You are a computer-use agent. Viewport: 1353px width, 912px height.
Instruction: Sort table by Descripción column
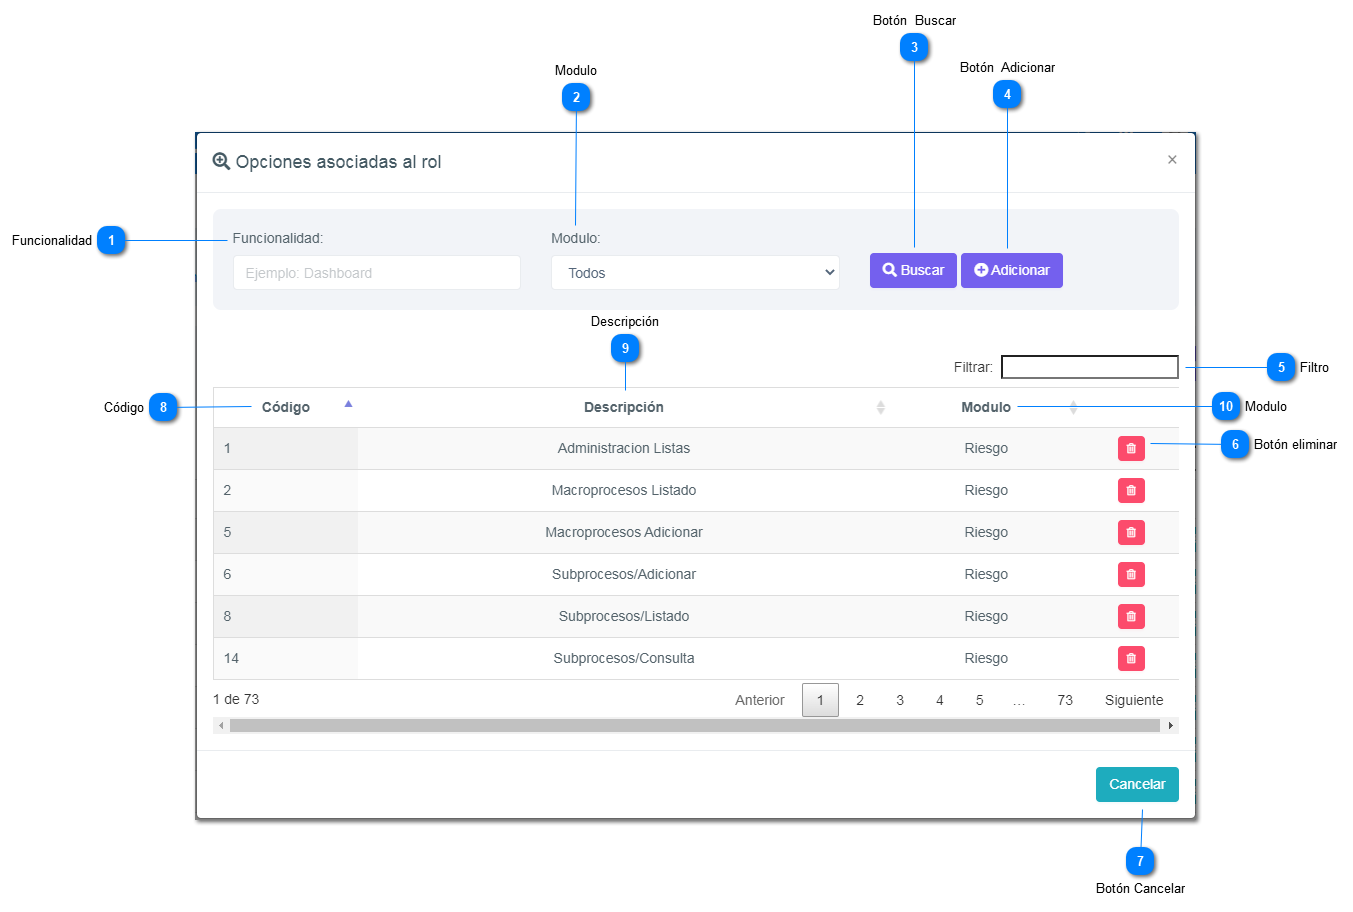[x=624, y=407]
